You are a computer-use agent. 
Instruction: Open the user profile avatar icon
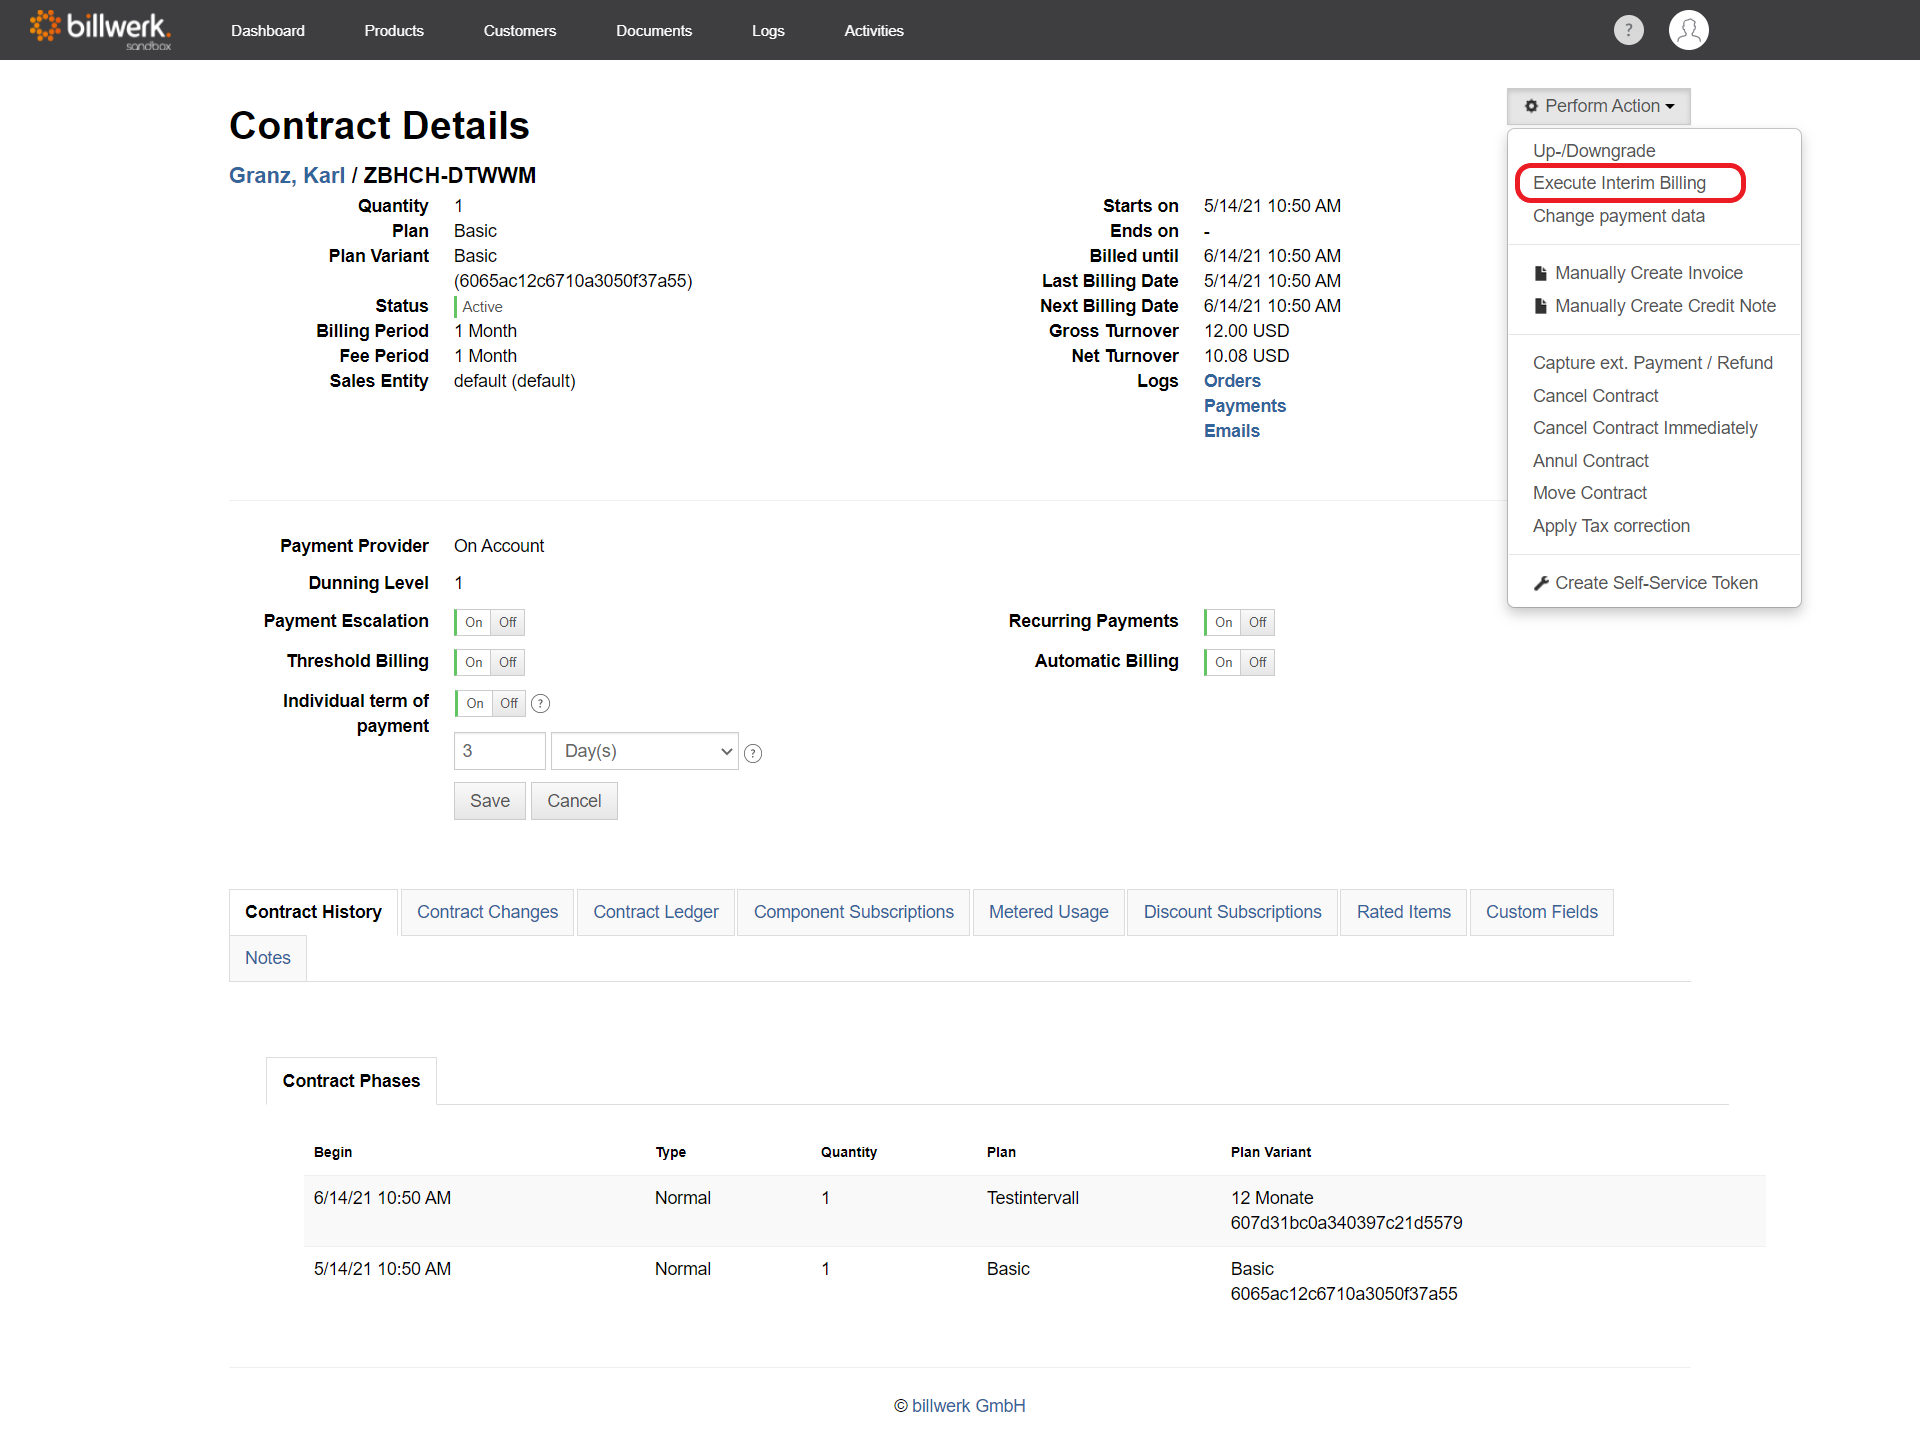click(x=1688, y=30)
